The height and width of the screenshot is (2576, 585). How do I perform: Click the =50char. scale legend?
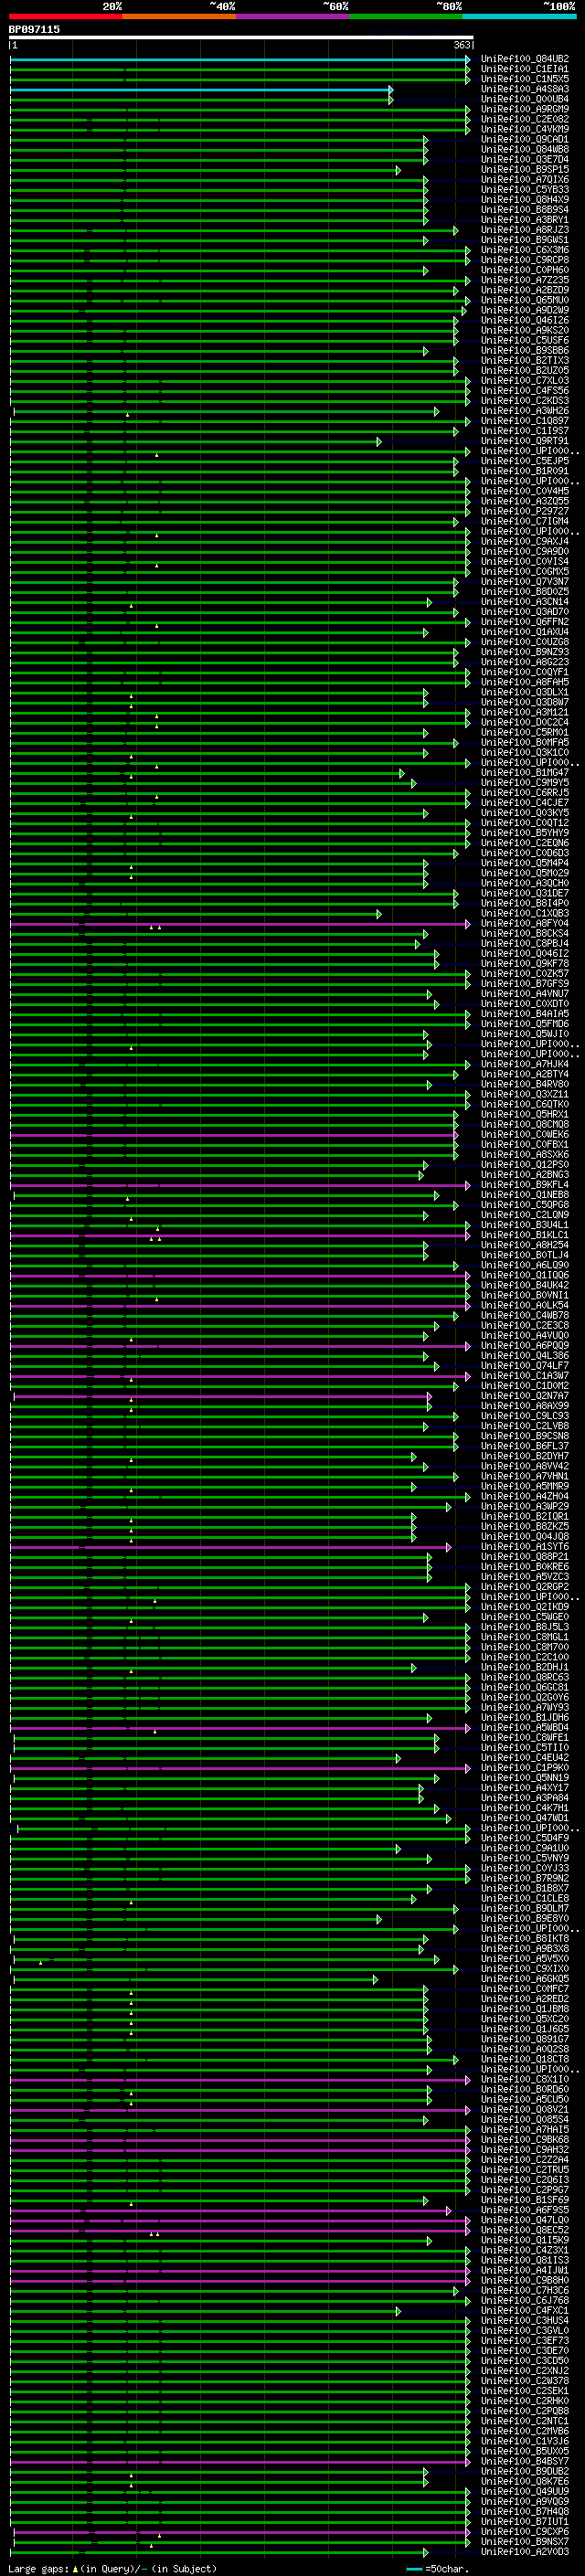pyautogui.click(x=436, y=2569)
